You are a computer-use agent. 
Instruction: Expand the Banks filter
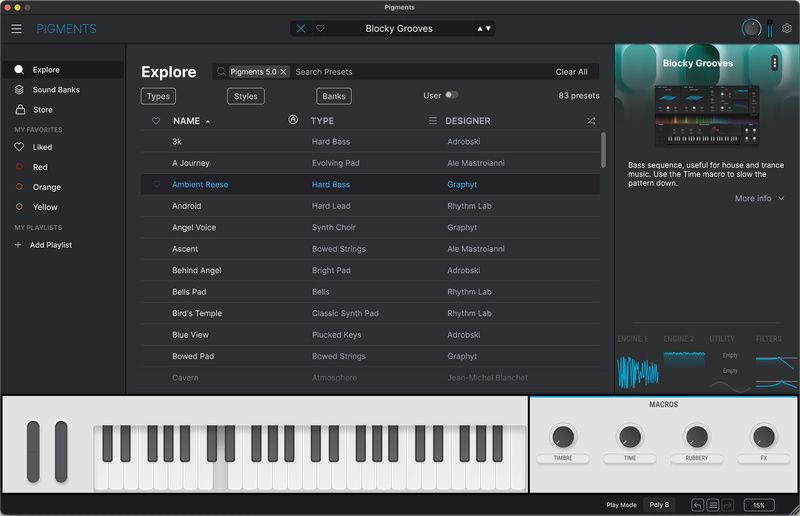[334, 96]
